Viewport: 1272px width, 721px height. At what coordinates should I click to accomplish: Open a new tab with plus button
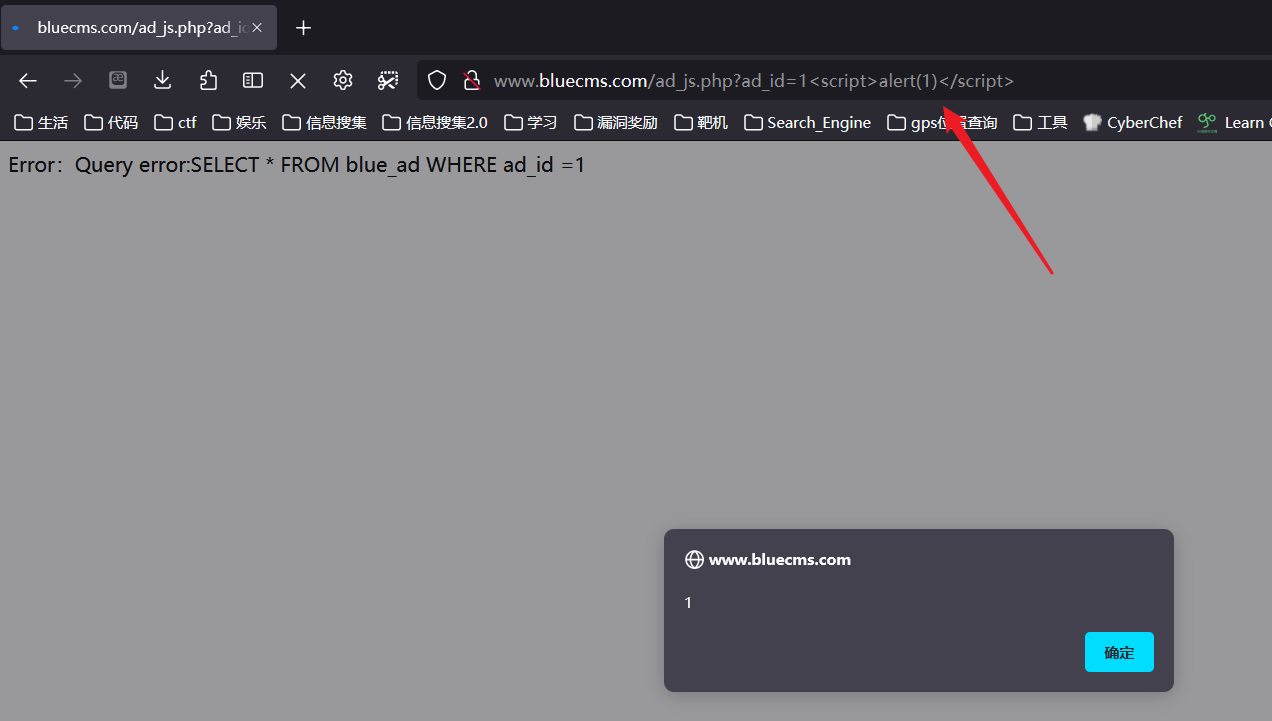click(x=304, y=28)
